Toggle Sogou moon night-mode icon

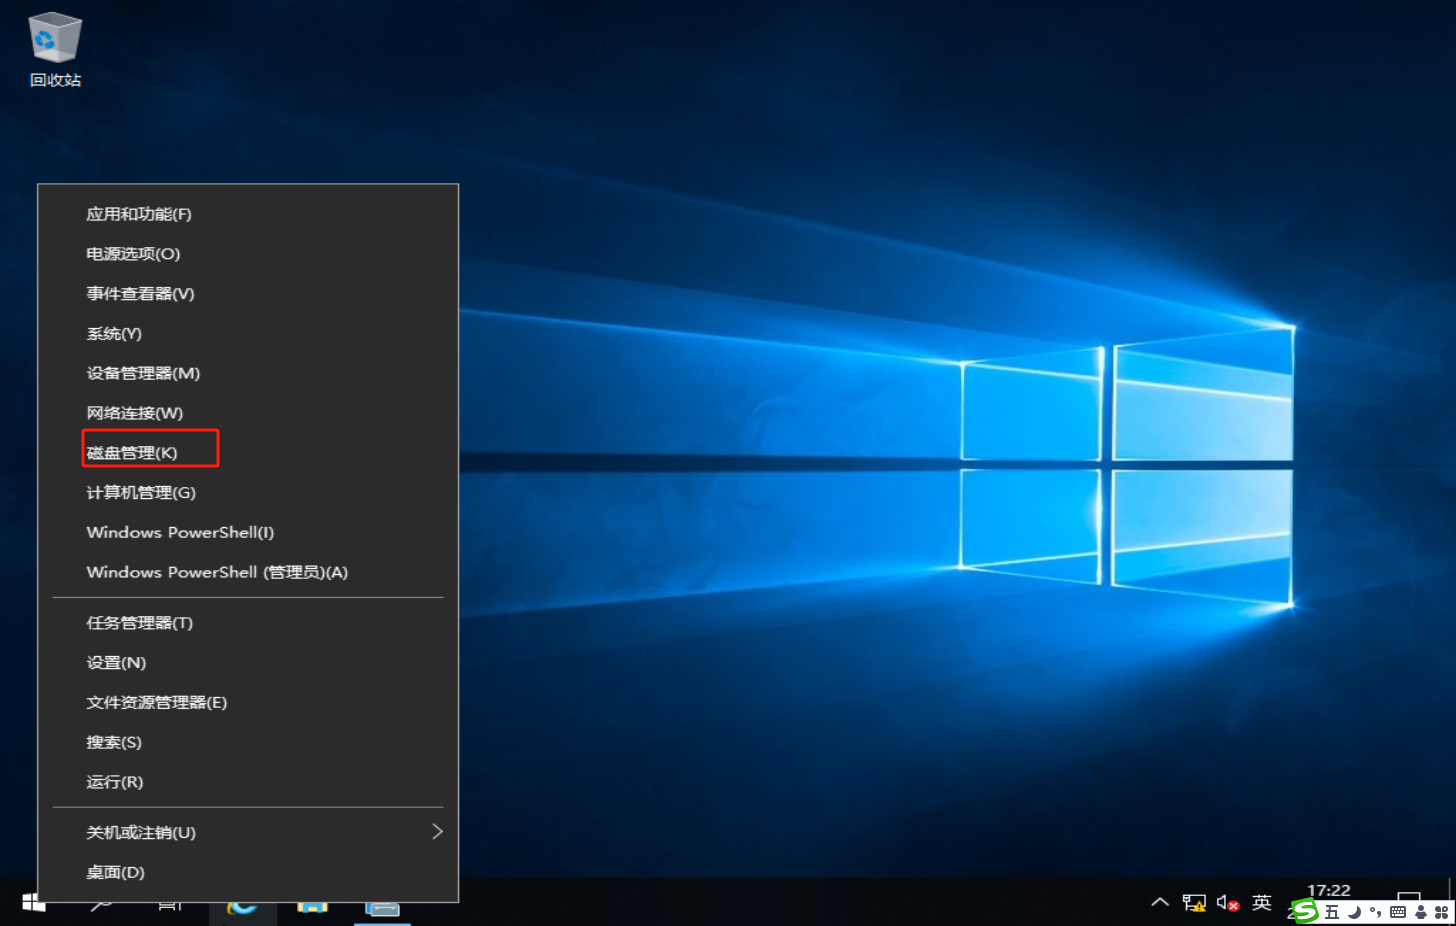coord(1354,912)
